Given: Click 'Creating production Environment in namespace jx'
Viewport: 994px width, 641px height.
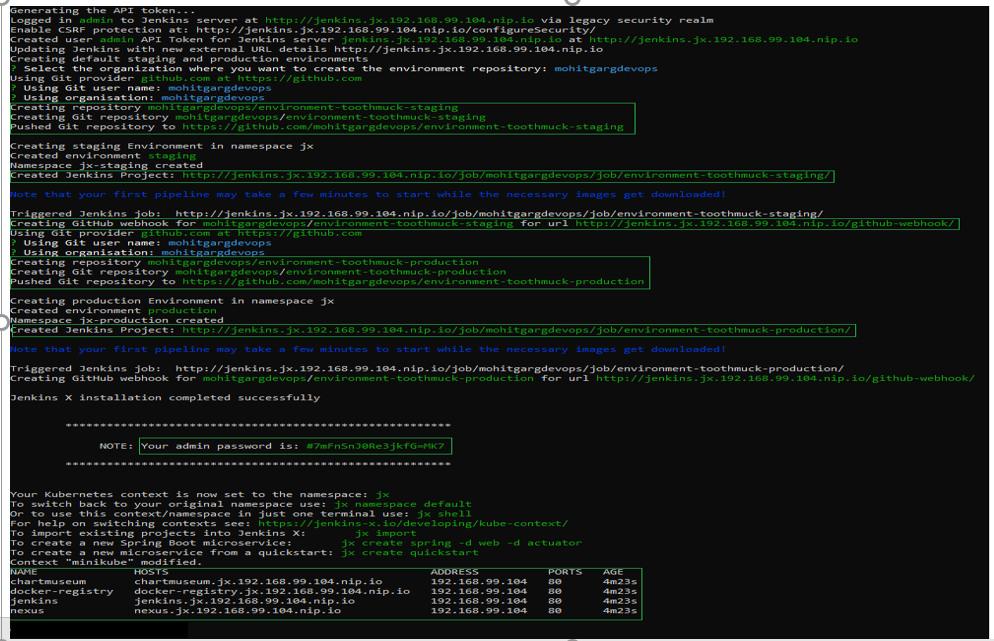Looking at the screenshot, I should pos(172,301).
